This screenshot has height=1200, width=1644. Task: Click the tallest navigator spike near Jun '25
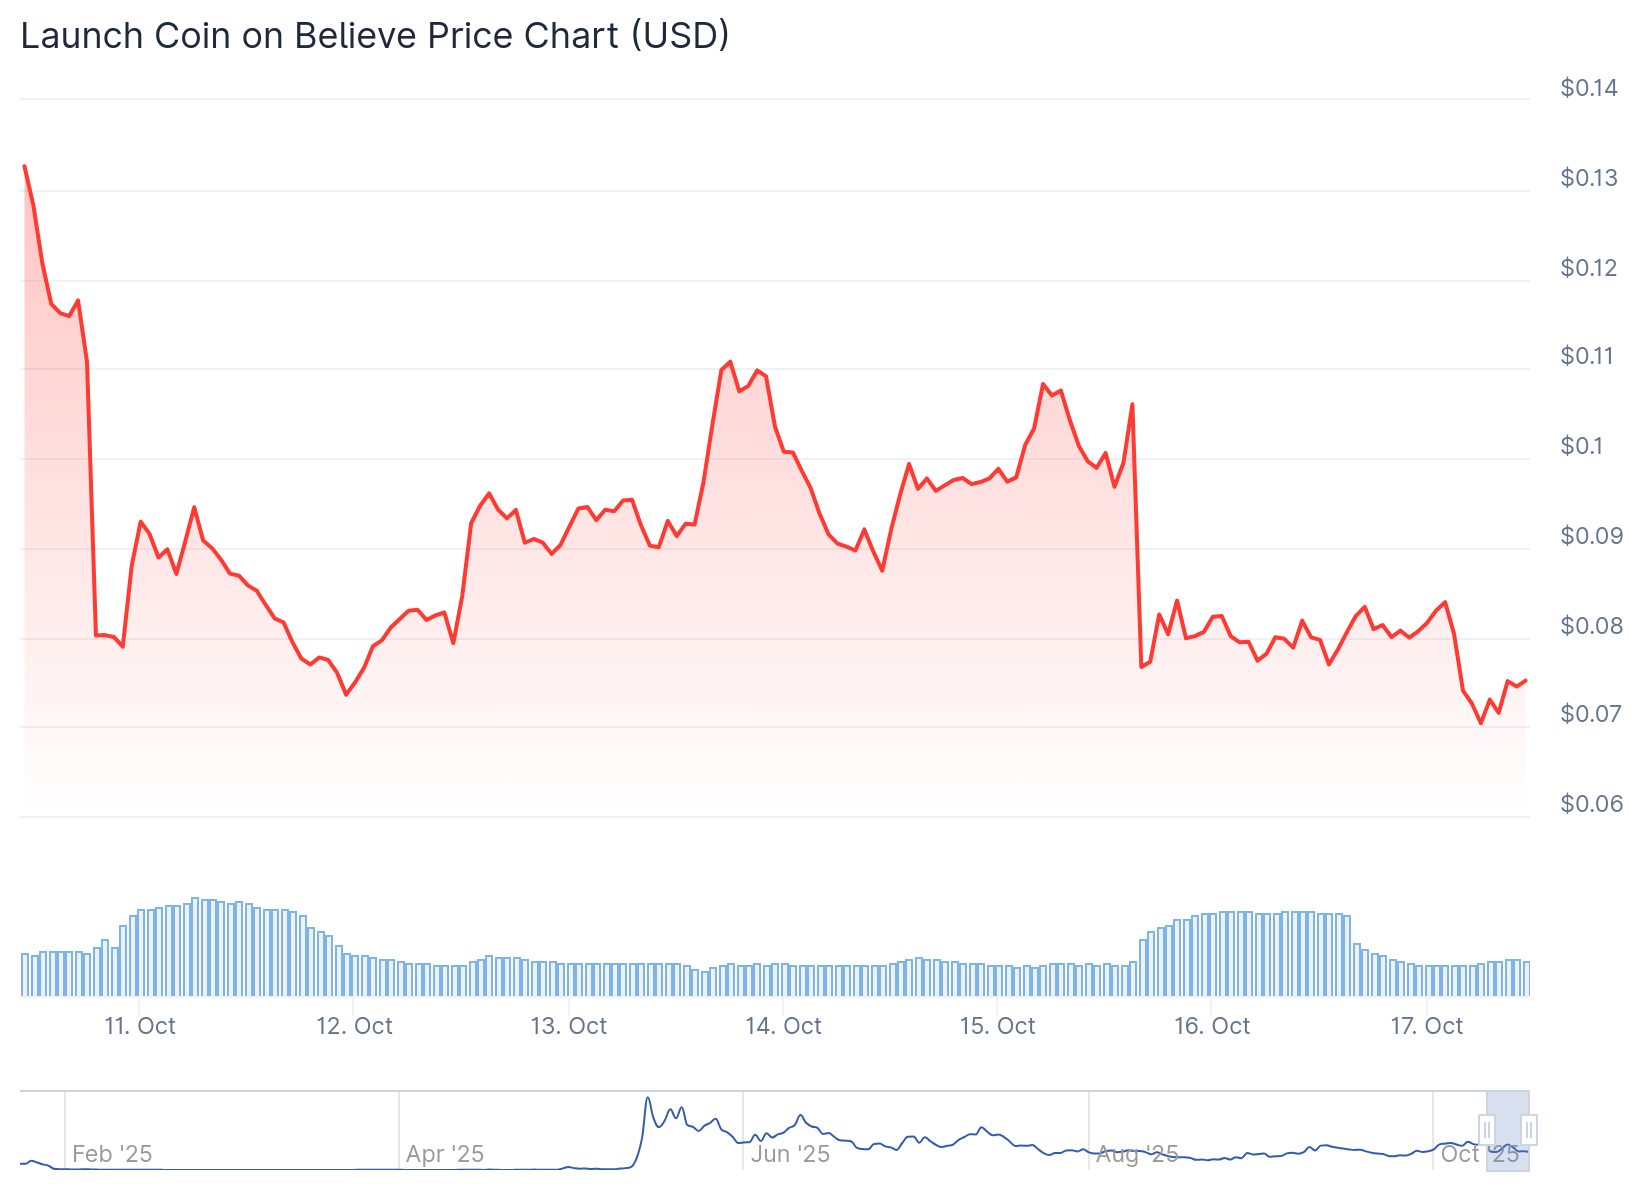pyautogui.click(x=648, y=1099)
